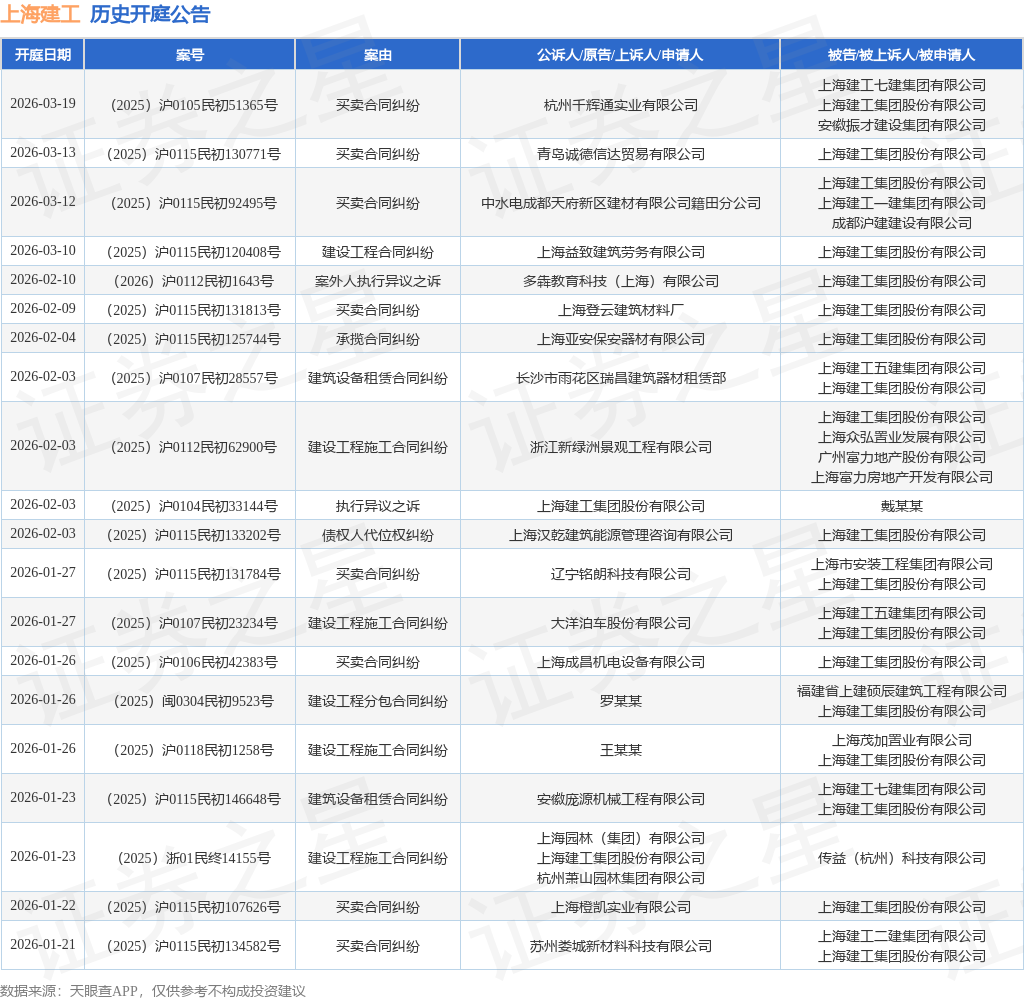Viewport: 1024px width, 1000px height.
Task: Click plaintiff 上海登云建筑材料厂
Action: click(x=620, y=310)
